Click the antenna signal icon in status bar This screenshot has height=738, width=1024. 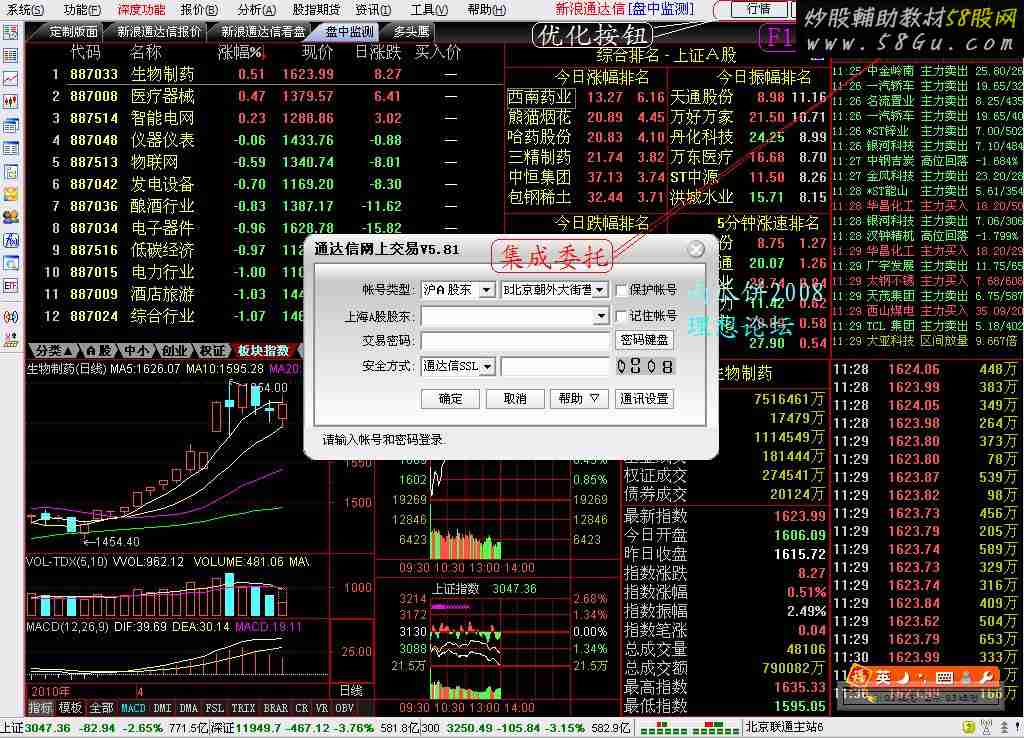(x=986, y=727)
